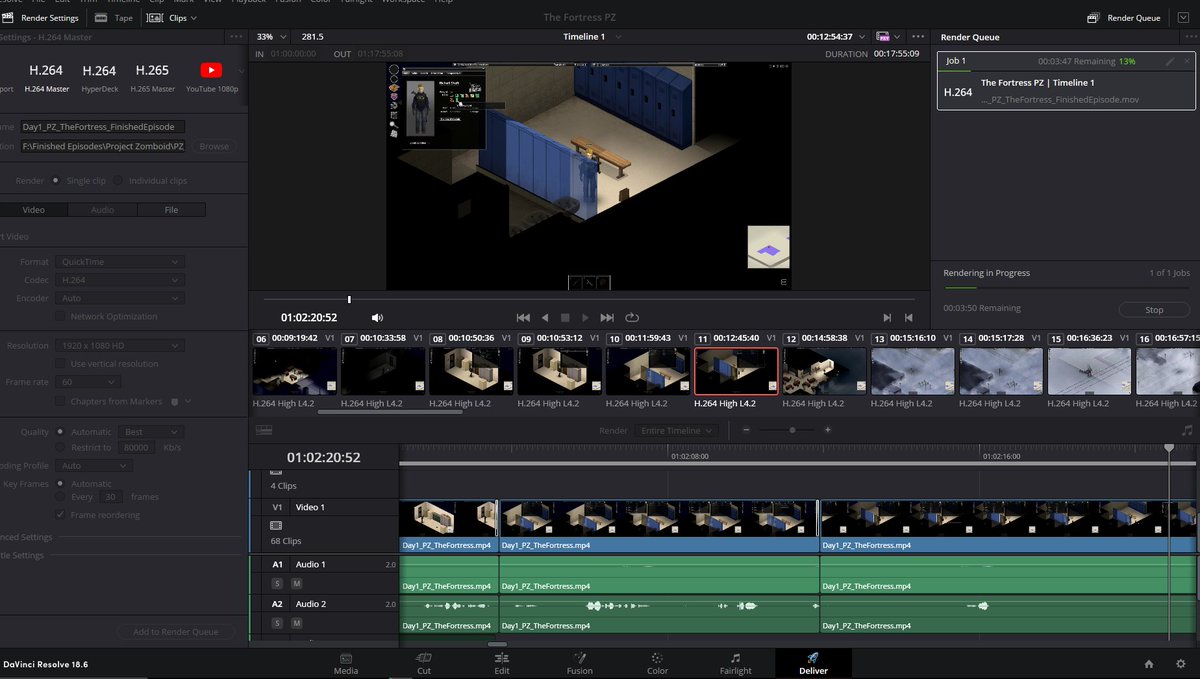Solo the Audio 1 track
The width and height of the screenshot is (1200, 679).
click(277, 583)
